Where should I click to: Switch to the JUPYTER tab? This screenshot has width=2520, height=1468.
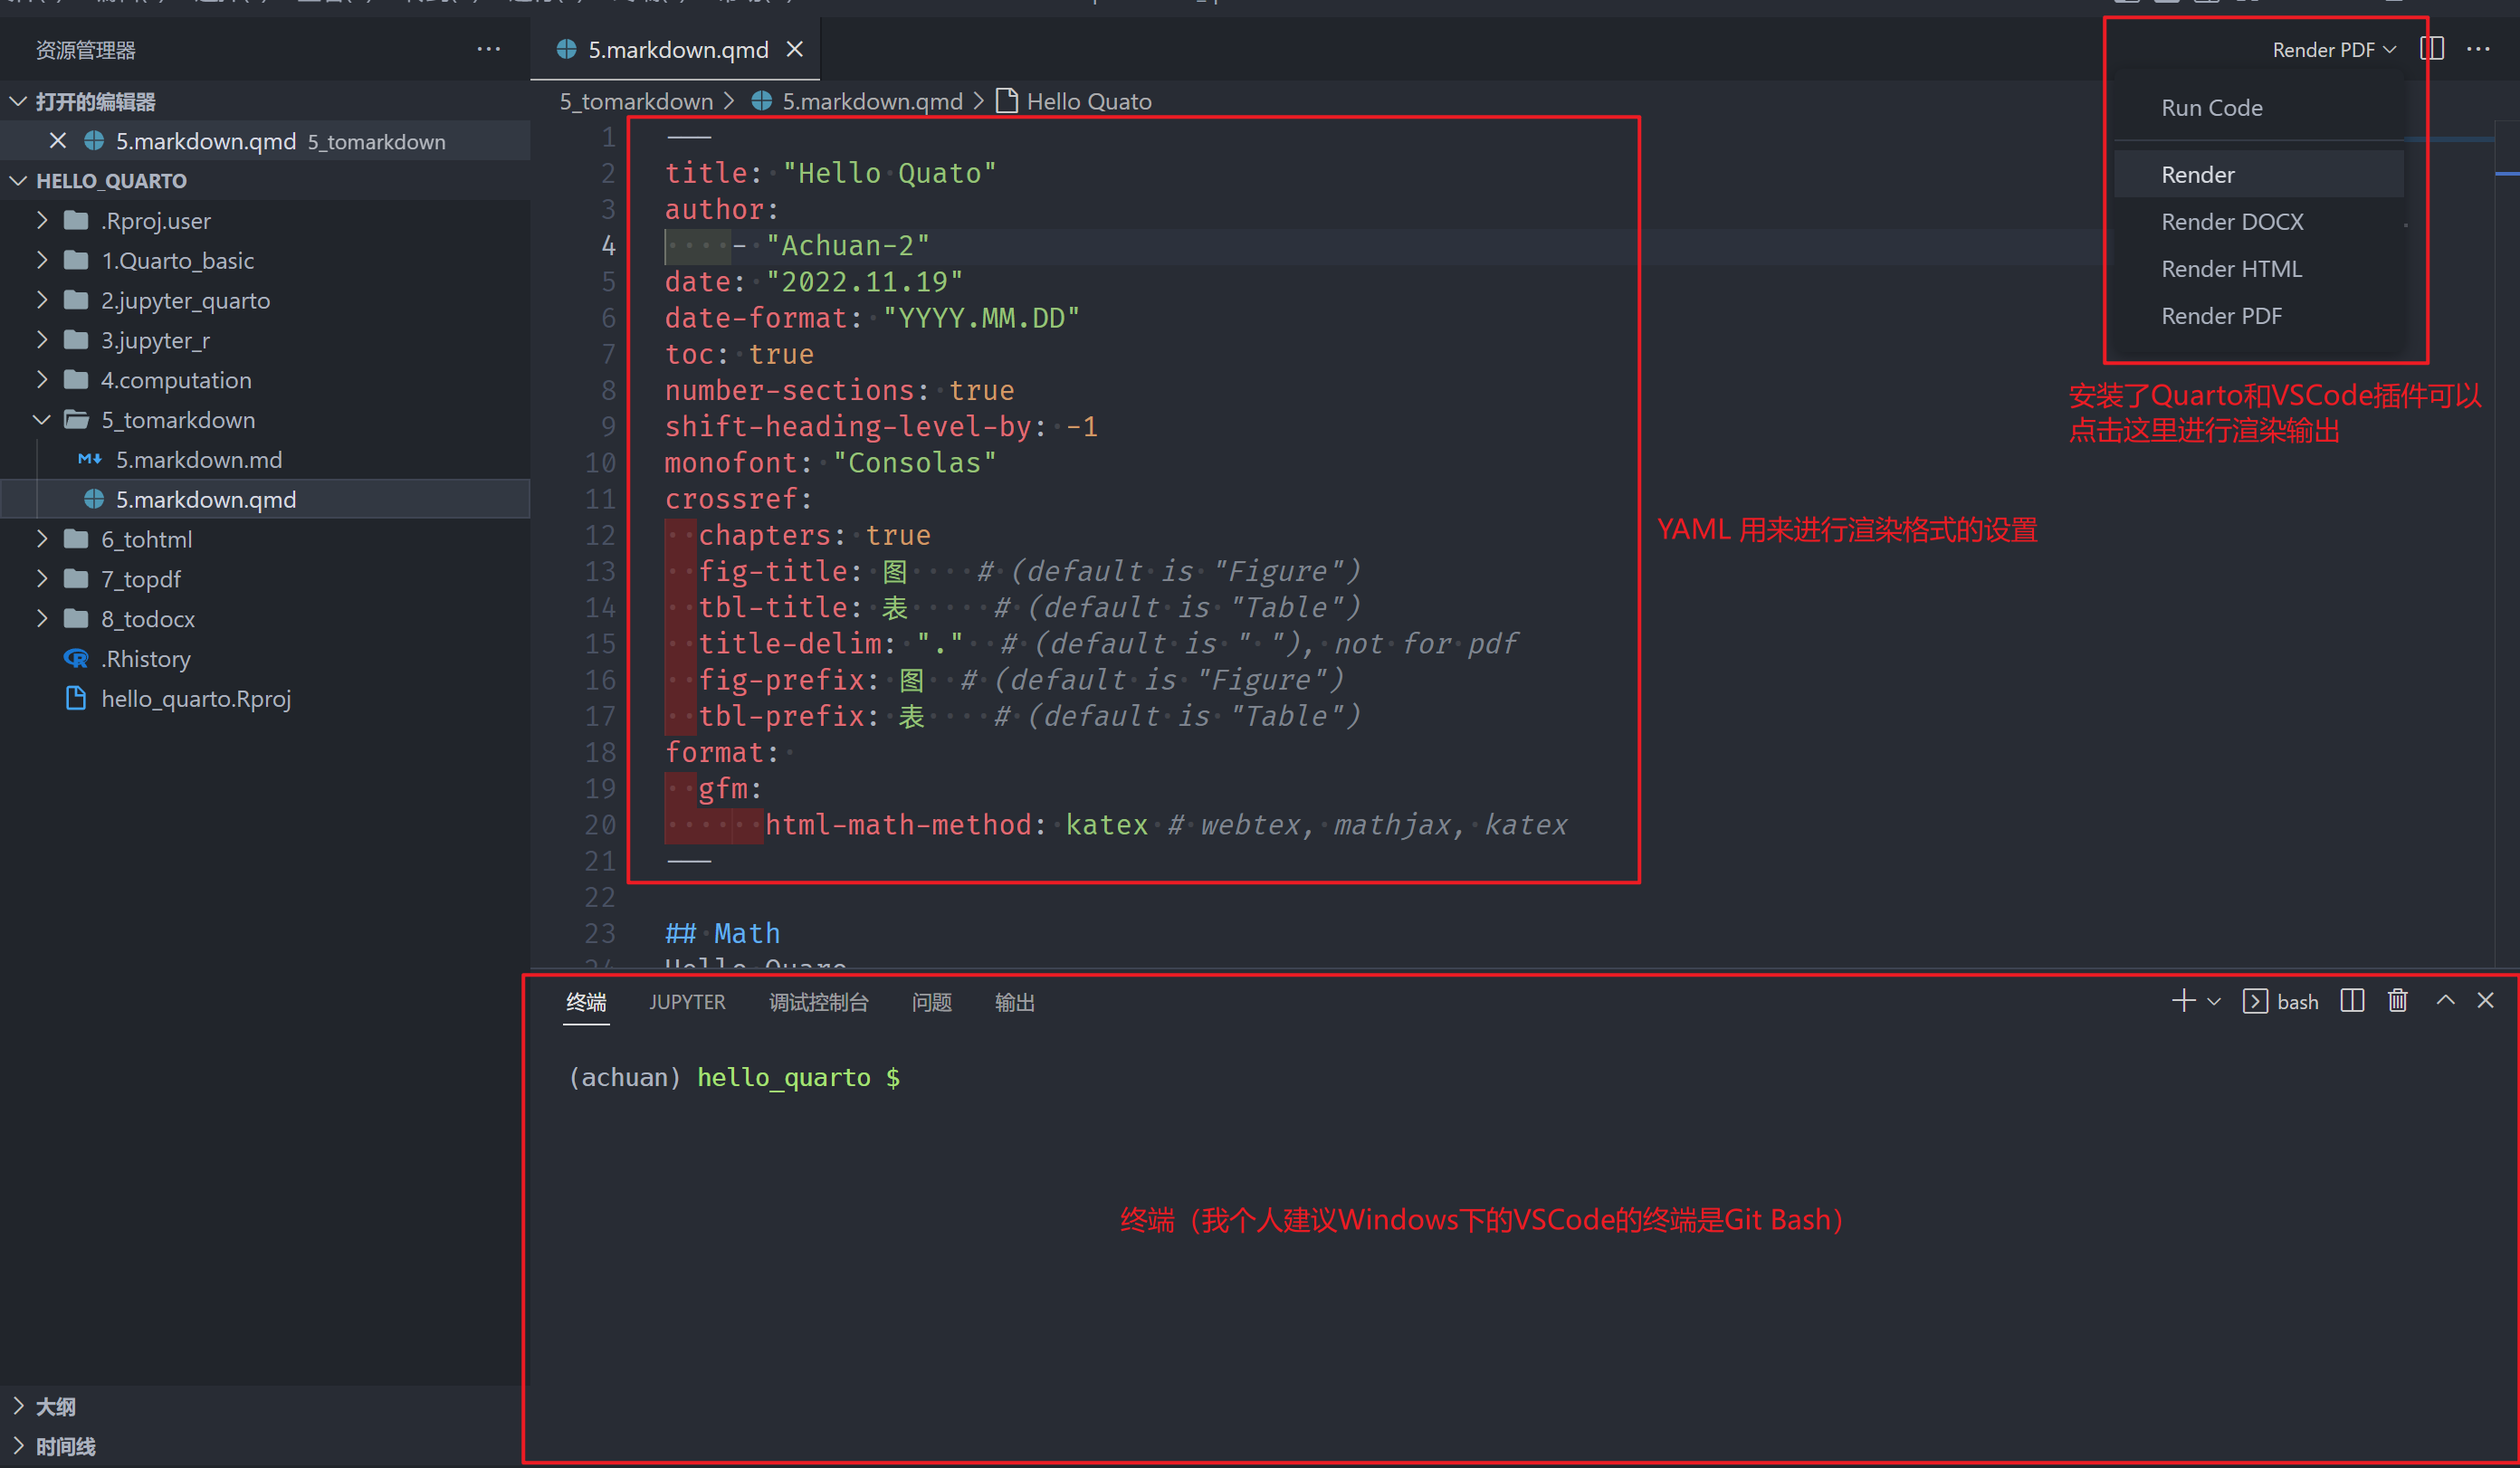pos(687,1001)
